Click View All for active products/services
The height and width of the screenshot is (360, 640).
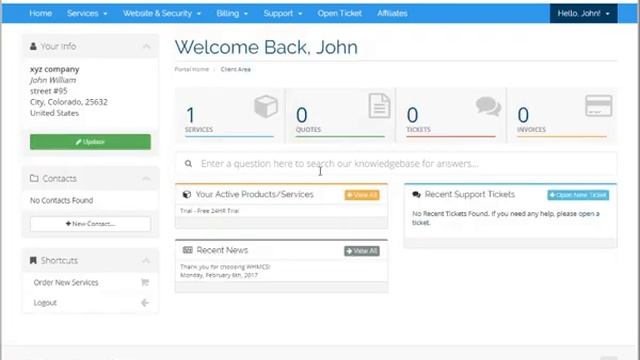tap(362, 195)
